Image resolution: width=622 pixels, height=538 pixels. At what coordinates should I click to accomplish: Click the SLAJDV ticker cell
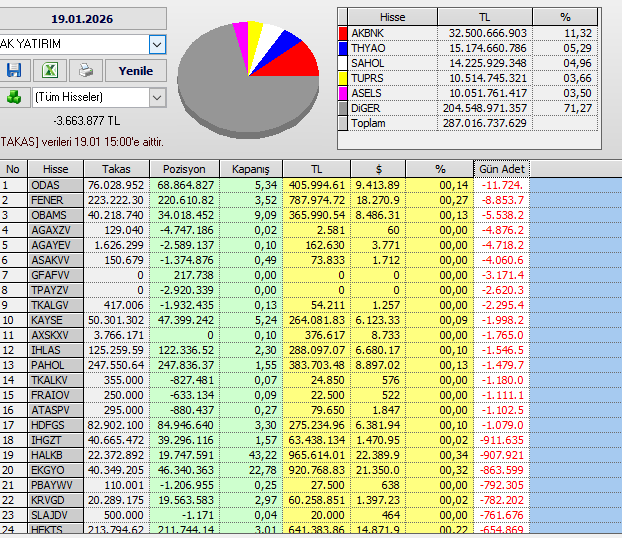tap(56, 515)
